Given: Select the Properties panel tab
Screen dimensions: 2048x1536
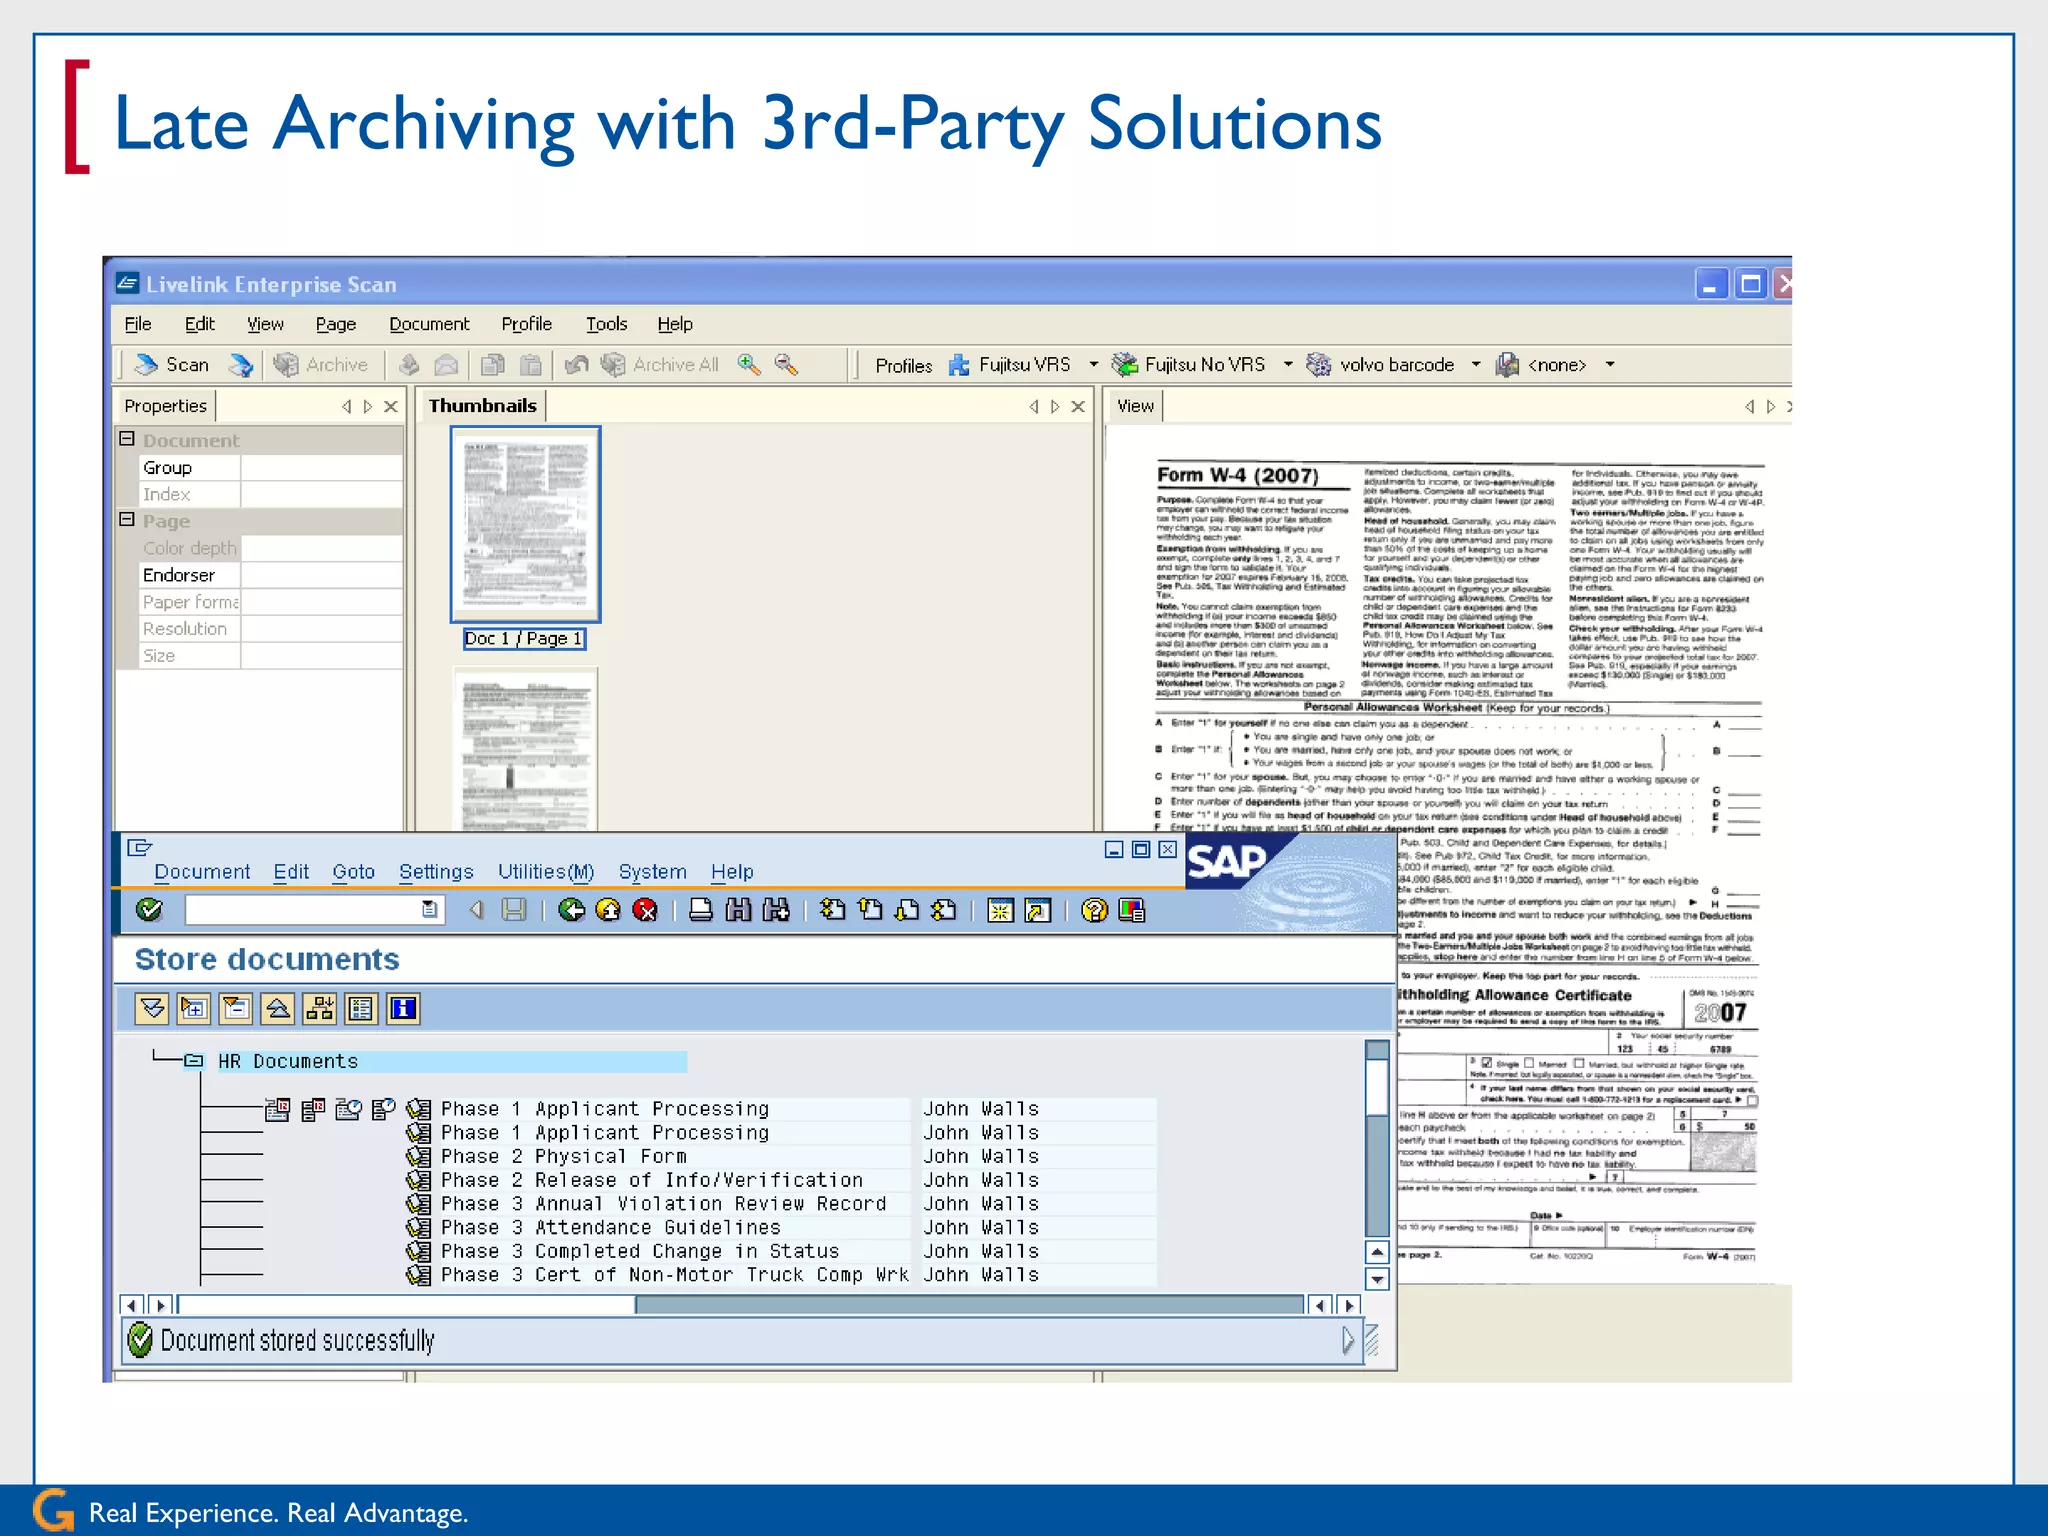Looking at the screenshot, I should click(166, 406).
